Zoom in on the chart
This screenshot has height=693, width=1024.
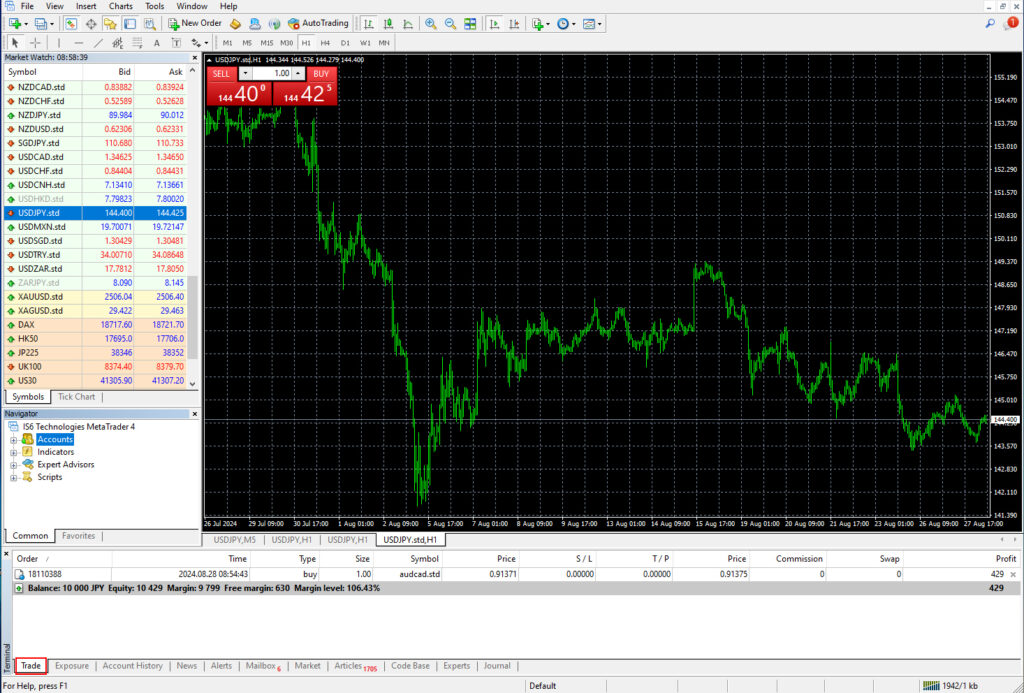(430, 24)
